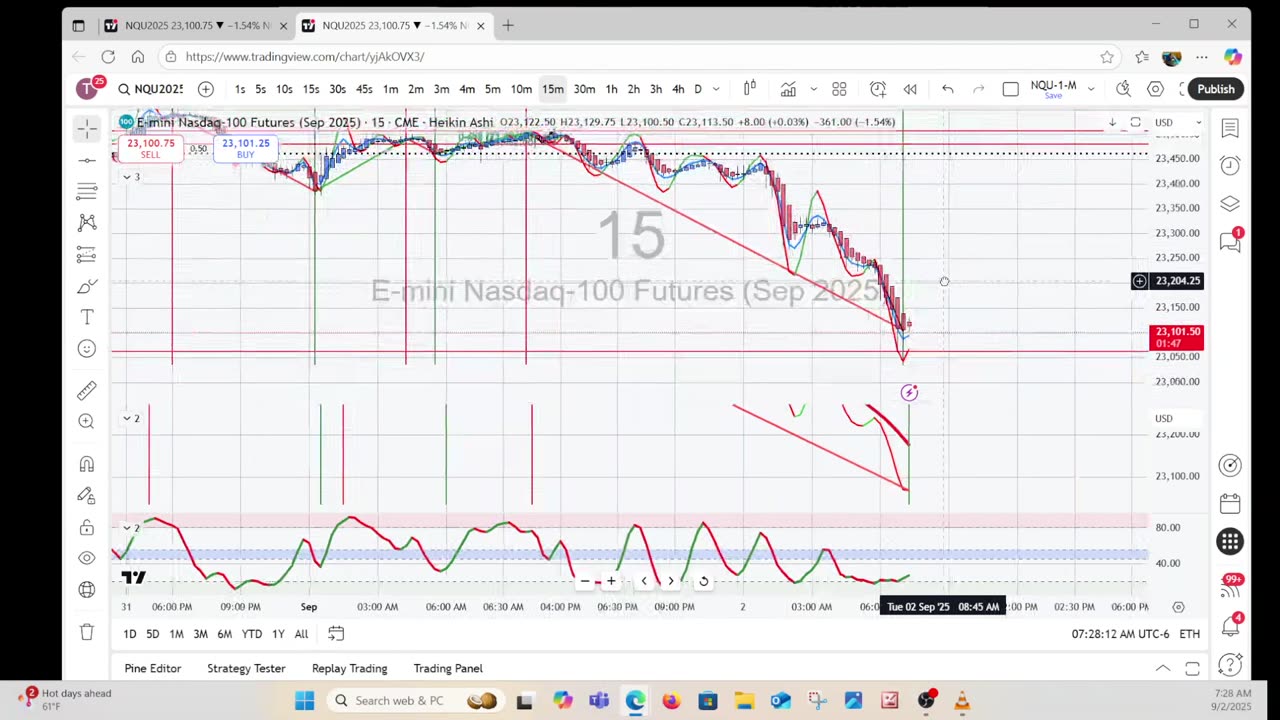
Task: Undo the last chart action
Action: click(x=947, y=89)
